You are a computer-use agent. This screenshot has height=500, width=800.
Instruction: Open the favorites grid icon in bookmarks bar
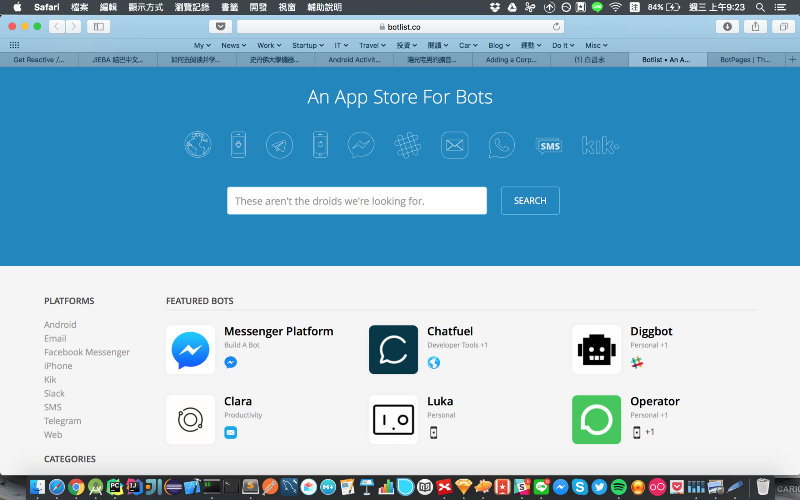[14, 45]
